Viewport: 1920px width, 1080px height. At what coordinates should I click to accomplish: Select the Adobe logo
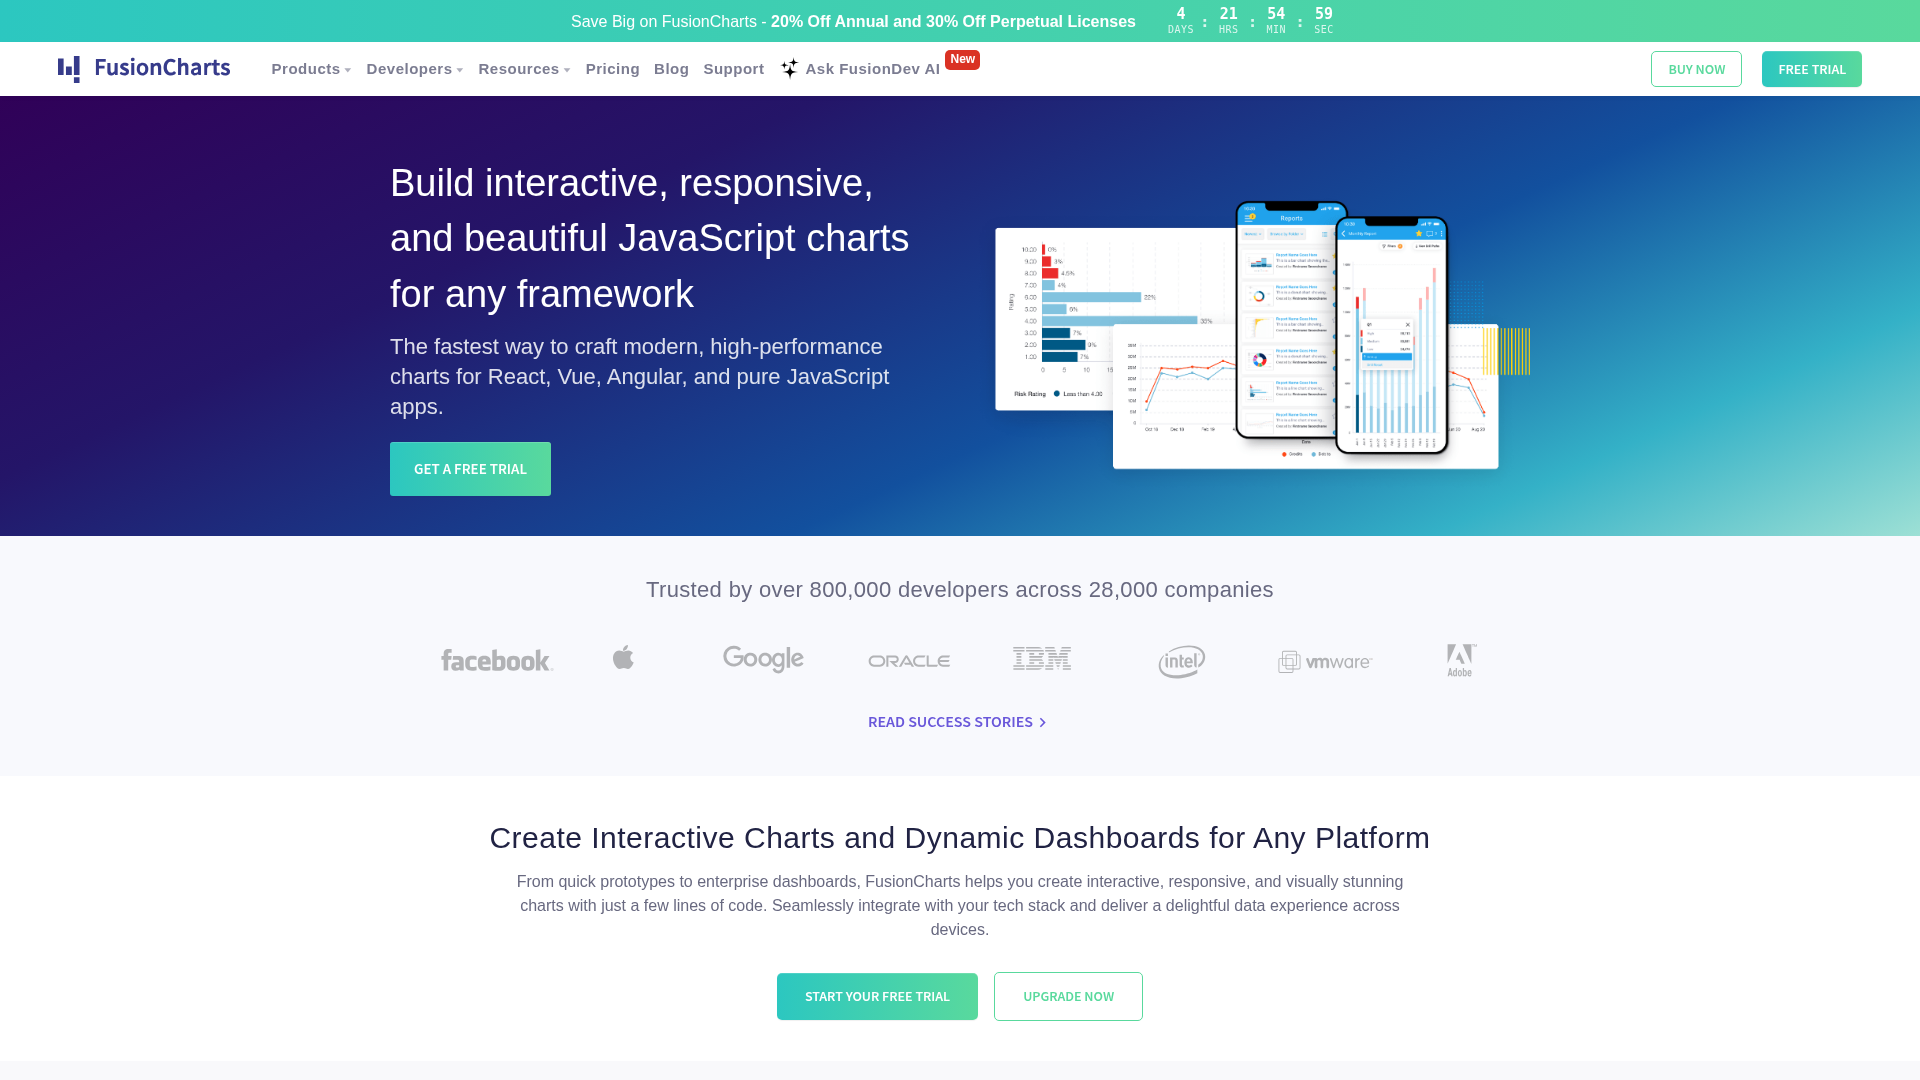(x=1459, y=660)
